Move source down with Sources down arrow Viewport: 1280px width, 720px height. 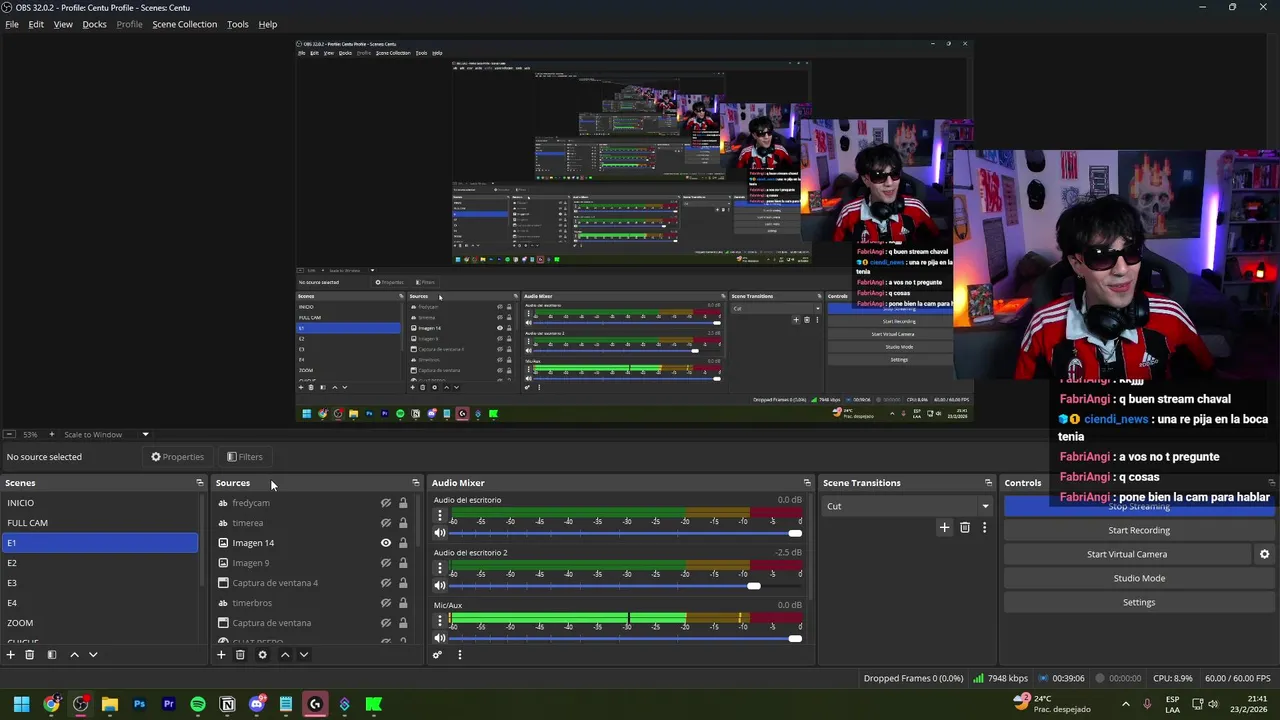(x=303, y=655)
